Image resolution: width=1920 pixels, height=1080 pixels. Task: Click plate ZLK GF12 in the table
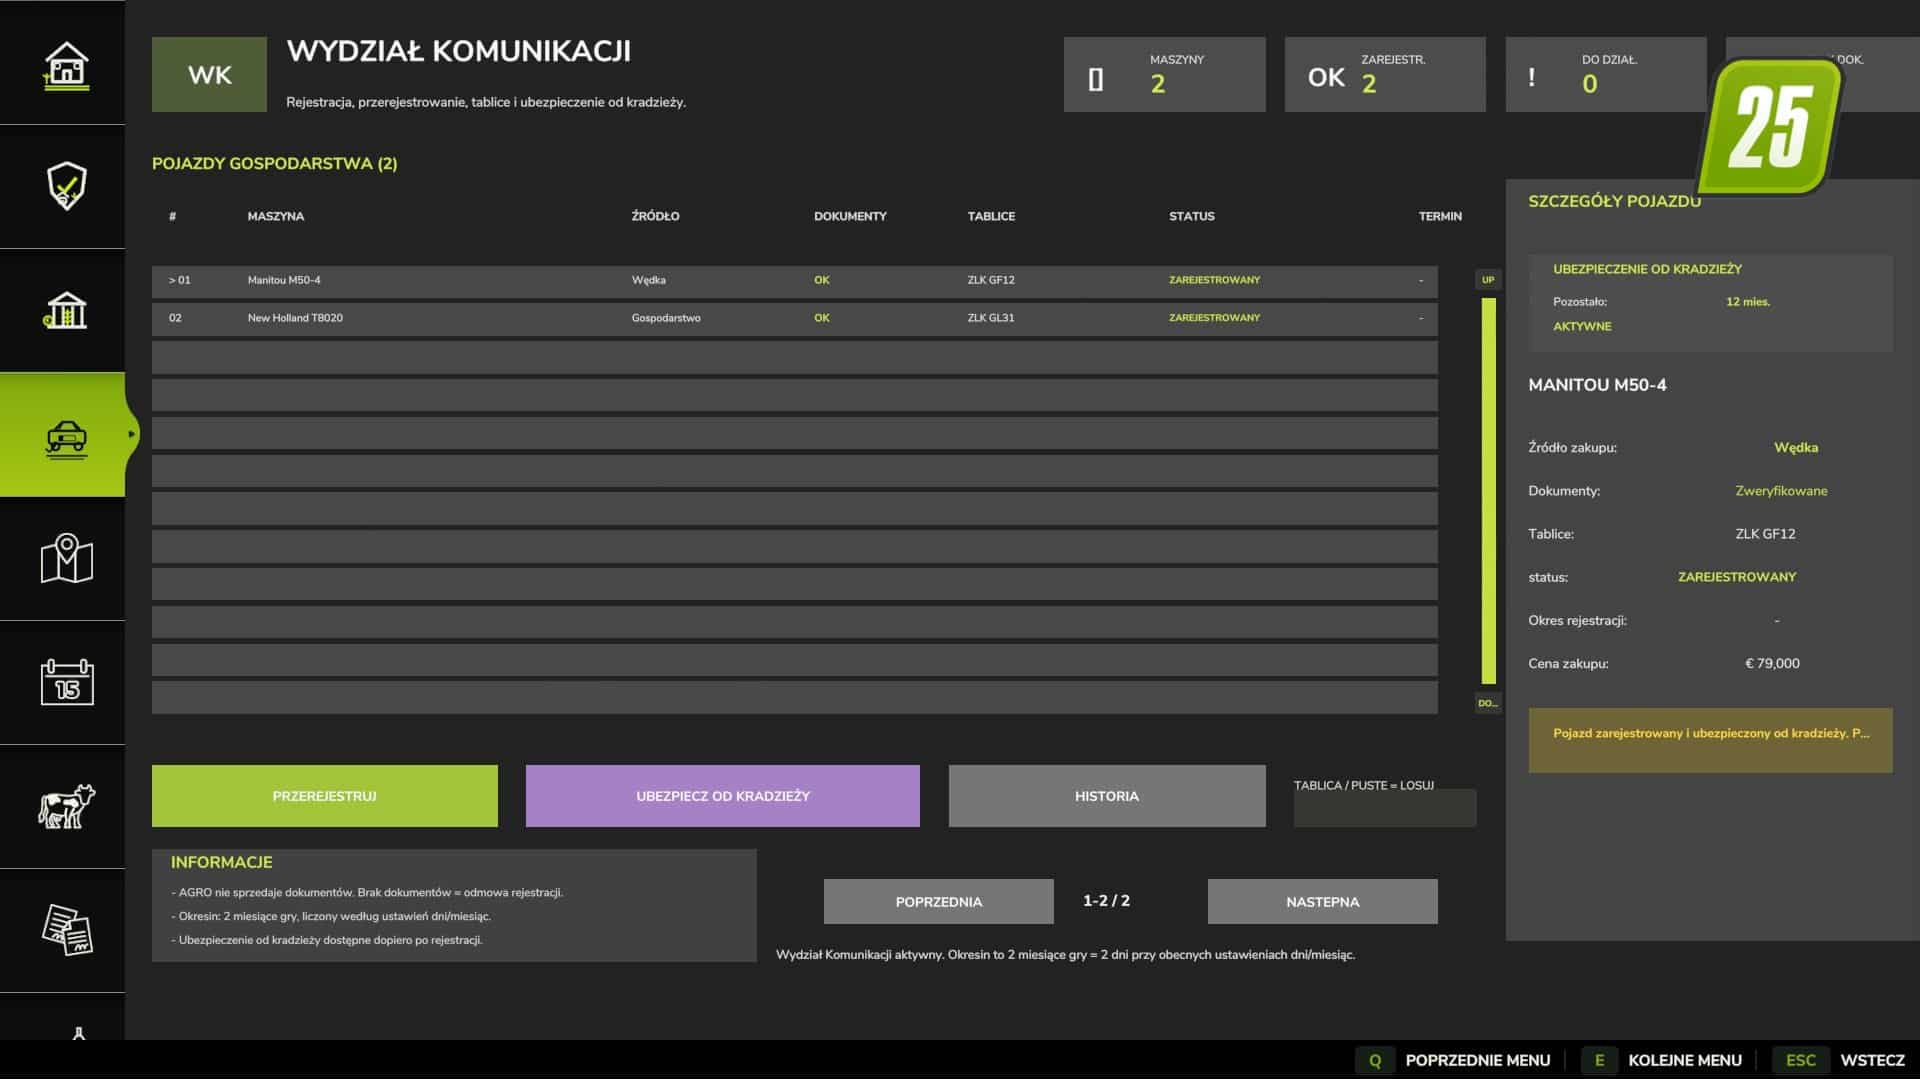(991, 280)
